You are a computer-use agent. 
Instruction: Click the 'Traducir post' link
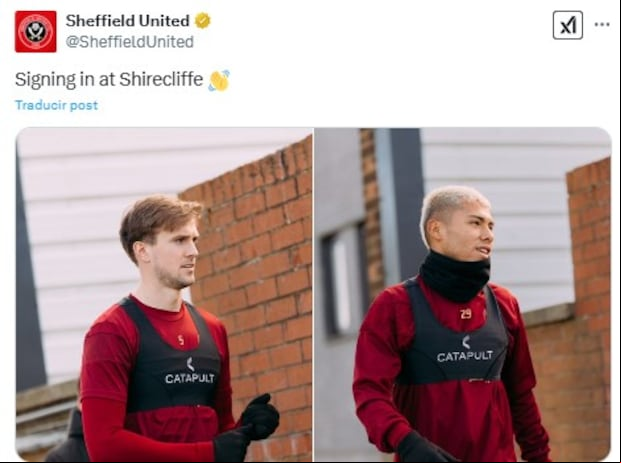point(56,105)
